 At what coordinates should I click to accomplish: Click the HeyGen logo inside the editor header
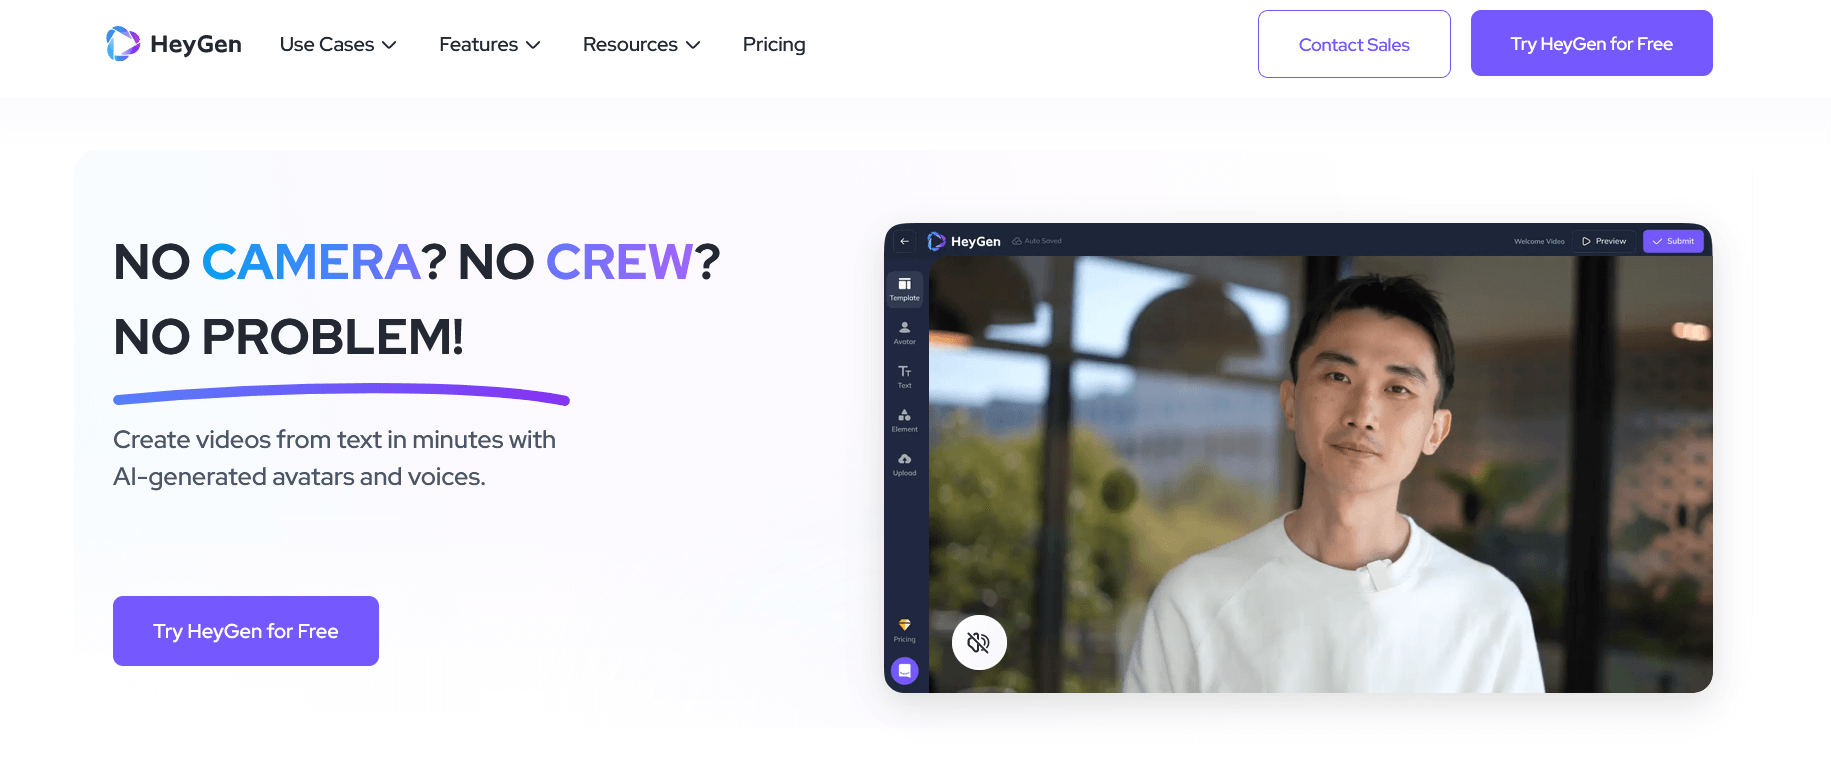tap(964, 241)
